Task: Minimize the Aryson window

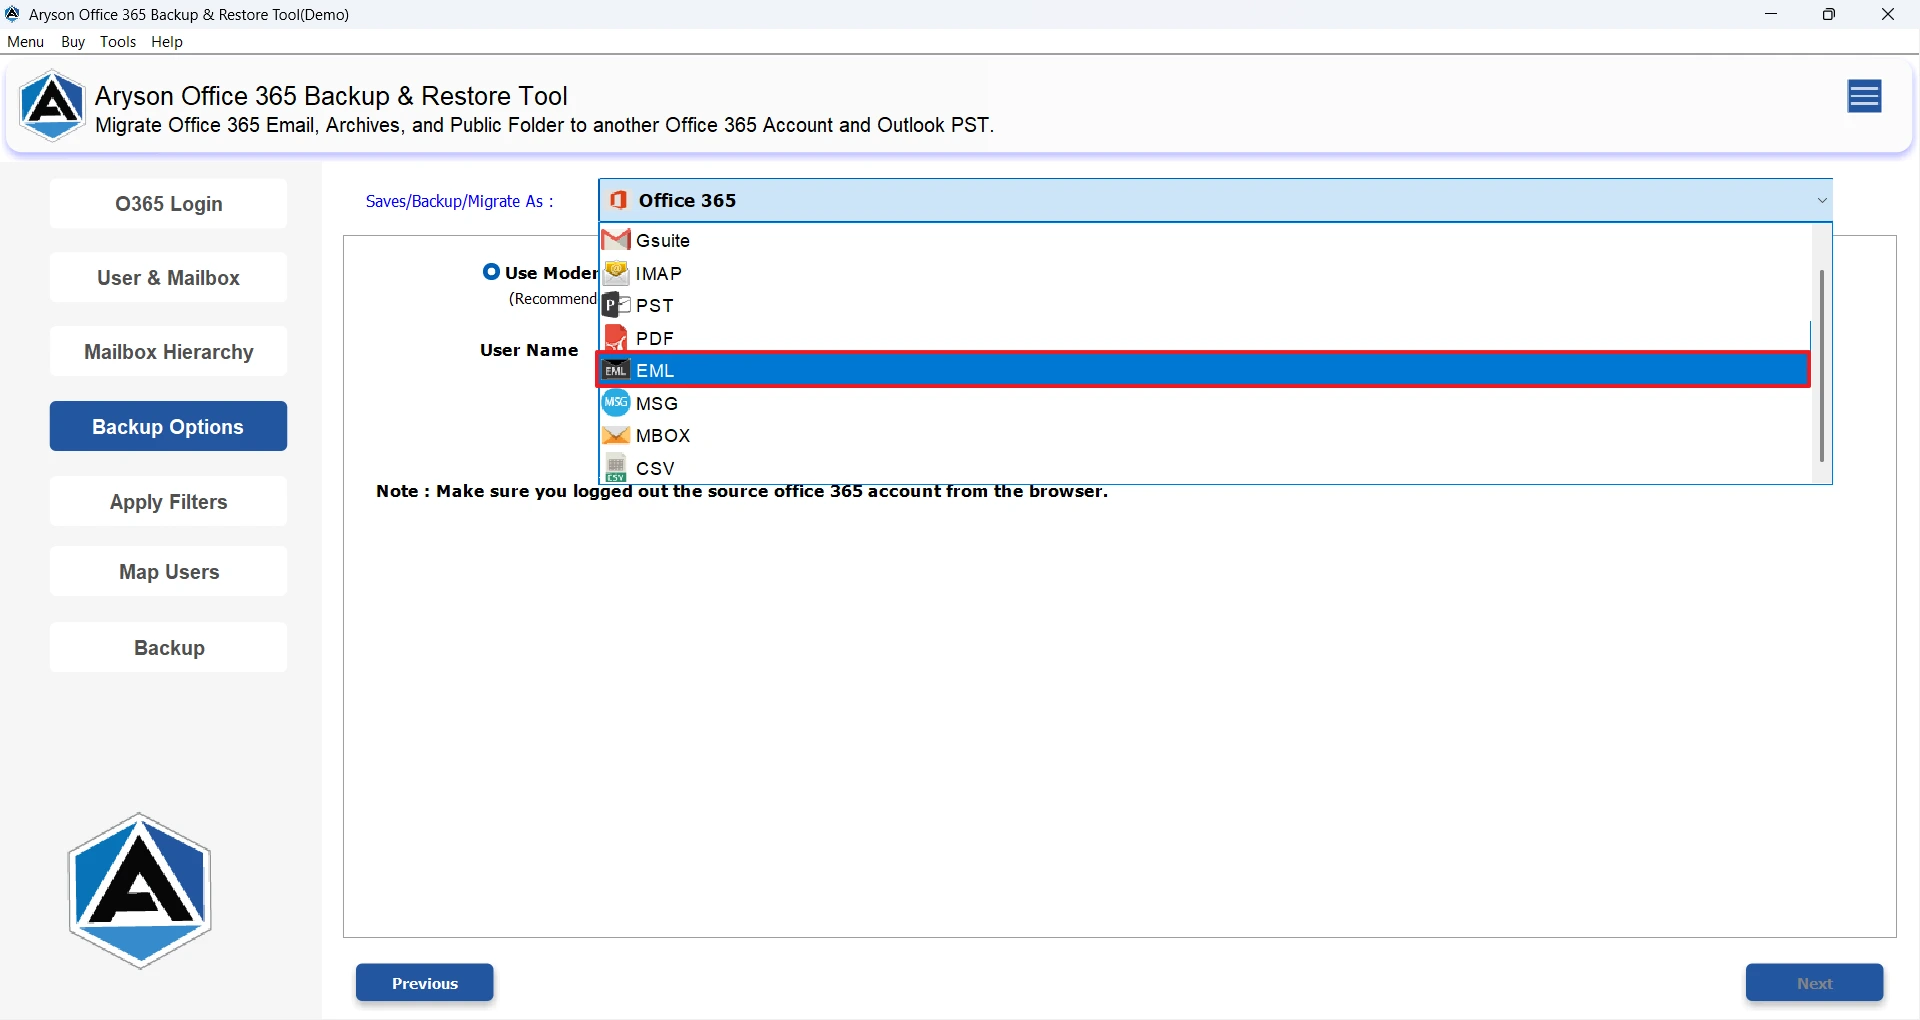Action: click(1771, 14)
